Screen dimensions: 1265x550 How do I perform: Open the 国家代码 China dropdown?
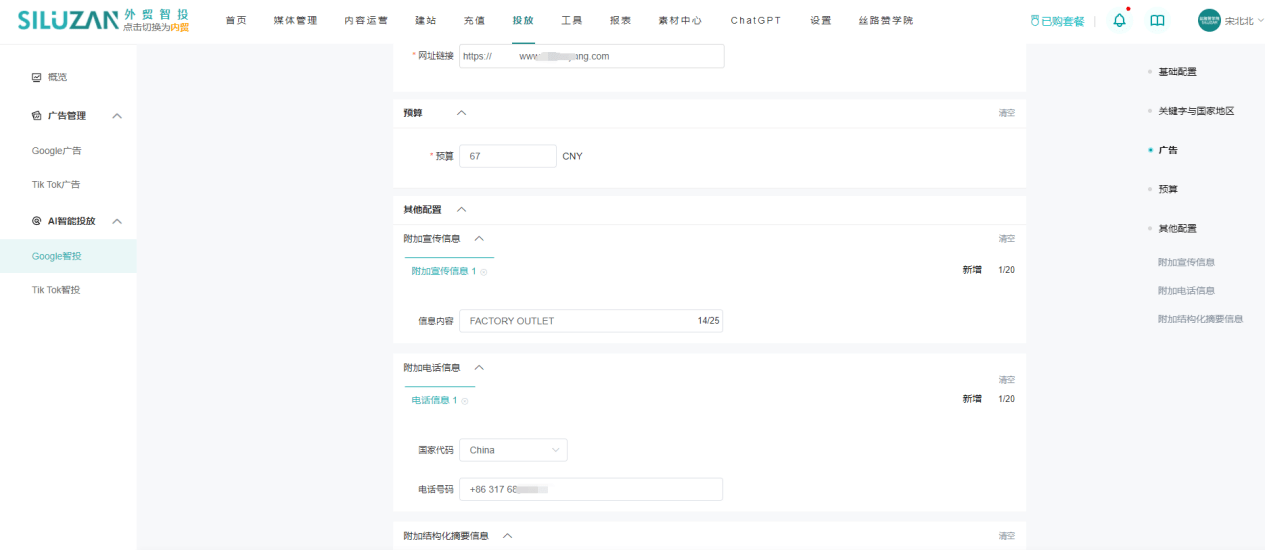pyautogui.click(x=513, y=450)
